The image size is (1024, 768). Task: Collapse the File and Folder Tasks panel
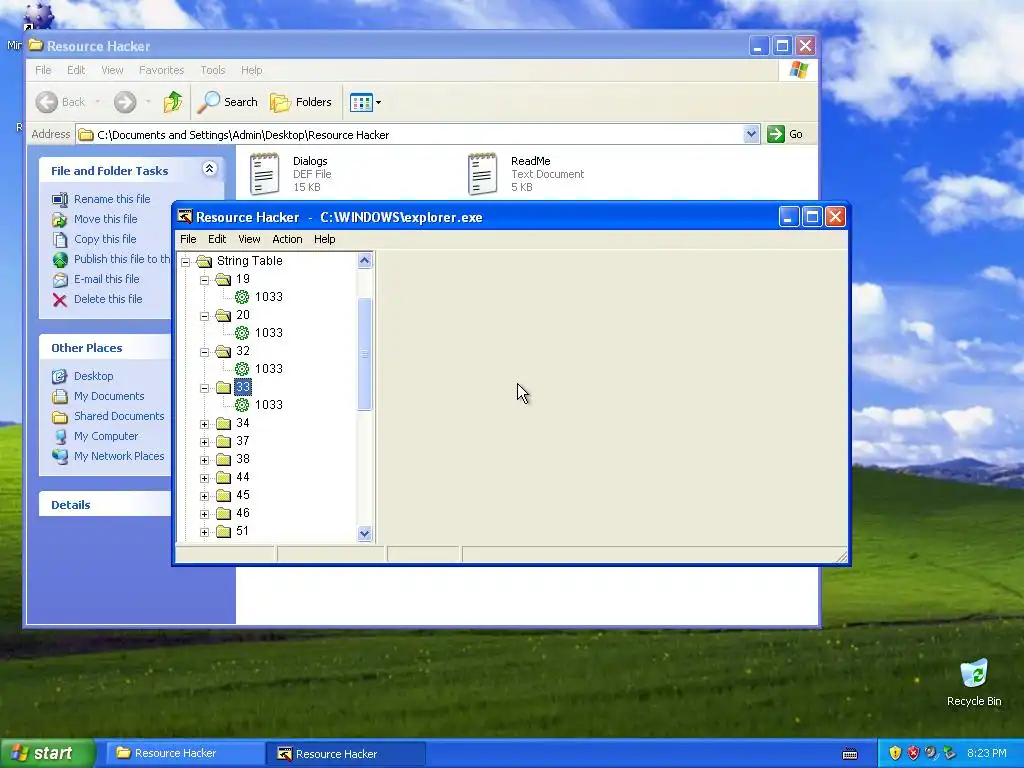[209, 169]
